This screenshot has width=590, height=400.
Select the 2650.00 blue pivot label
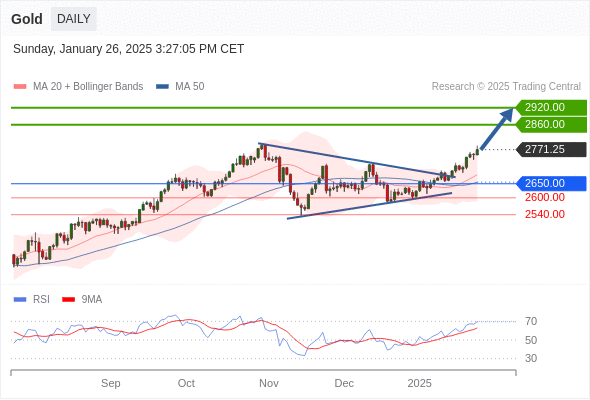(x=551, y=183)
